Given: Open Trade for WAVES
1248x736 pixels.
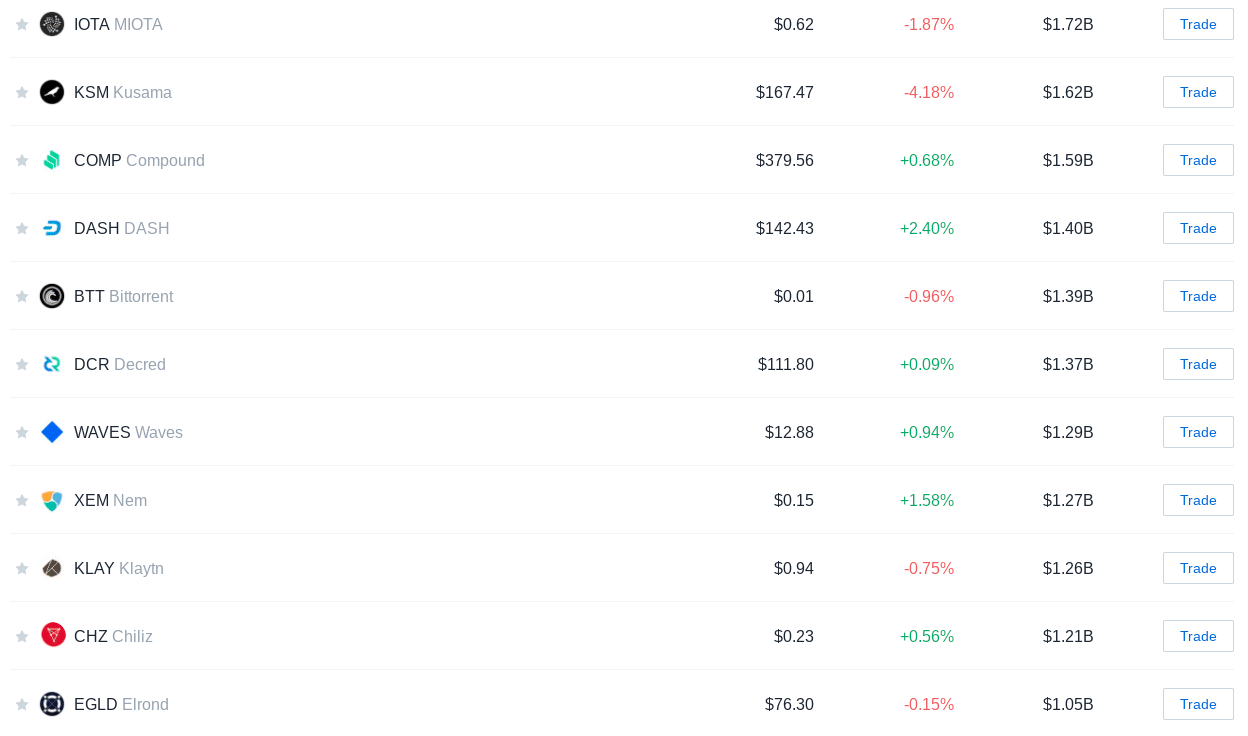Looking at the screenshot, I should [1198, 432].
